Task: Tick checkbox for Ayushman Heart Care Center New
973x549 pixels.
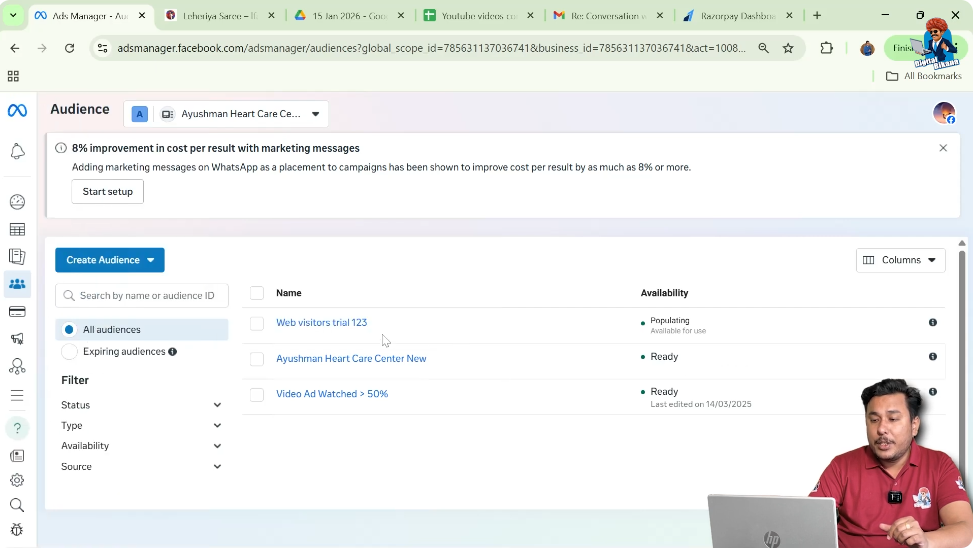Action: point(257,359)
